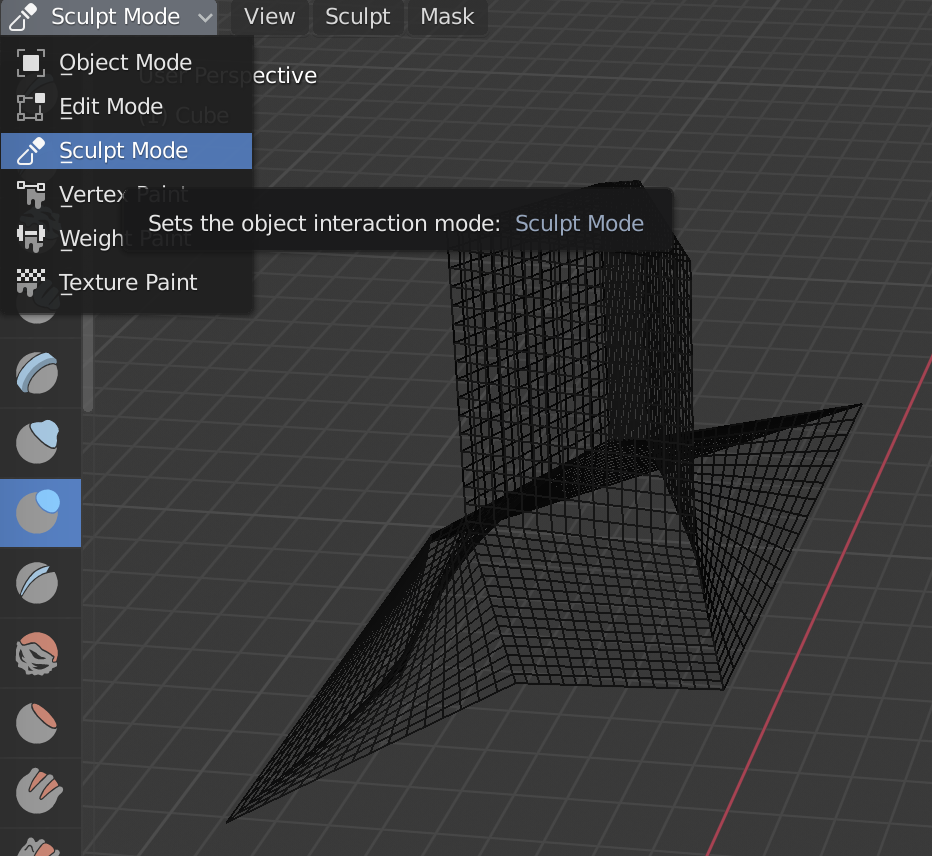Select the Layer sculpt brush tool
The height and width of the screenshot is (856, 932).
tap(37, 373)
